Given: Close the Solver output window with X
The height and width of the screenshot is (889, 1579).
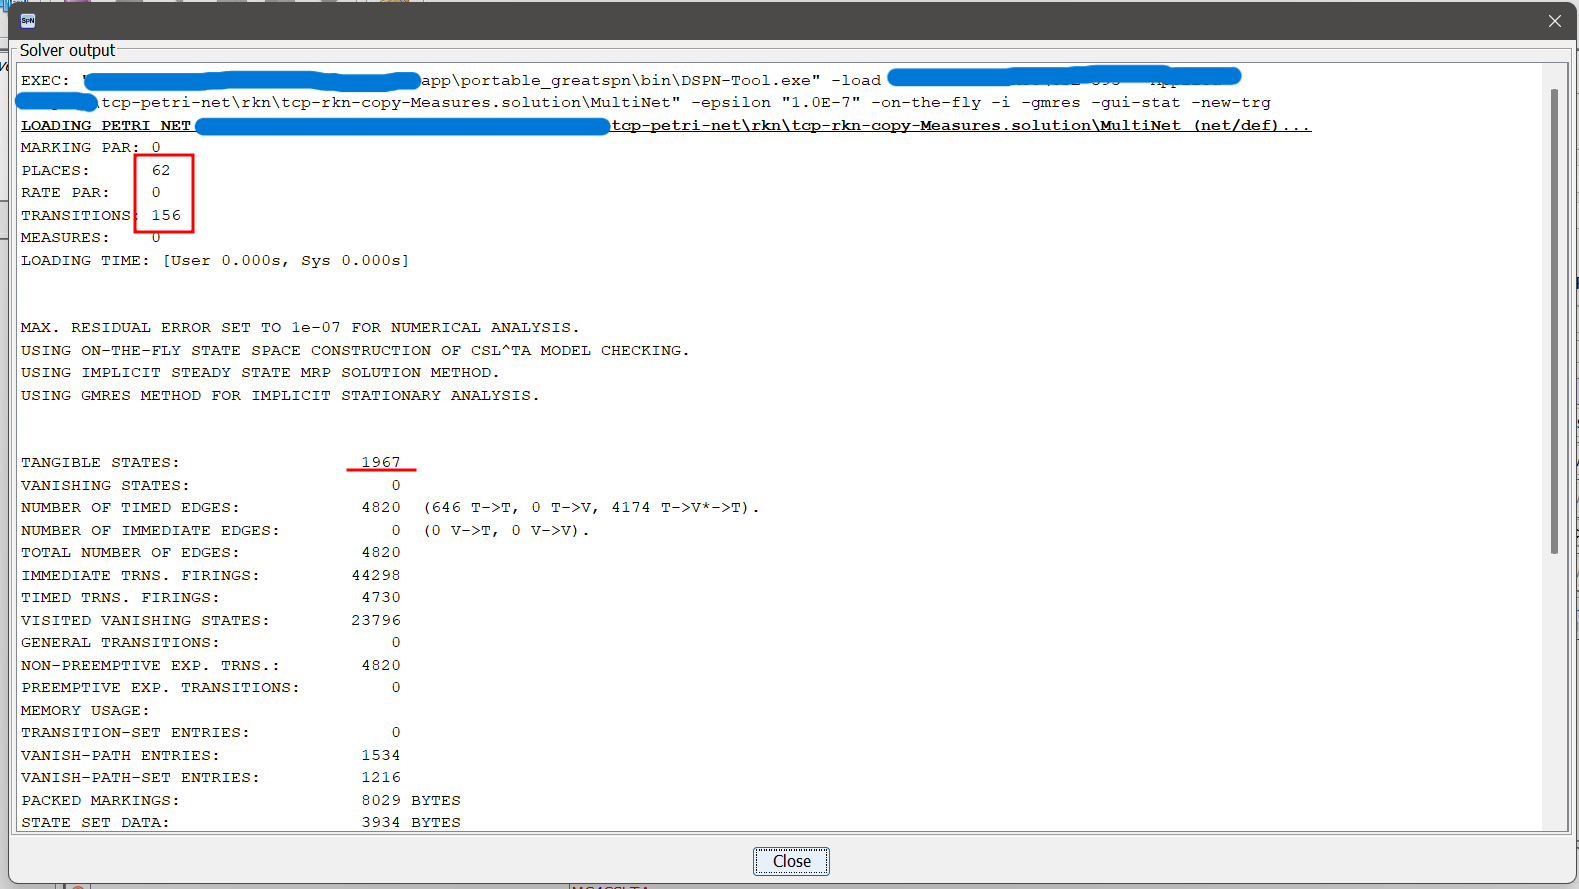Looking at the screenshot, I should point(1554,21).
